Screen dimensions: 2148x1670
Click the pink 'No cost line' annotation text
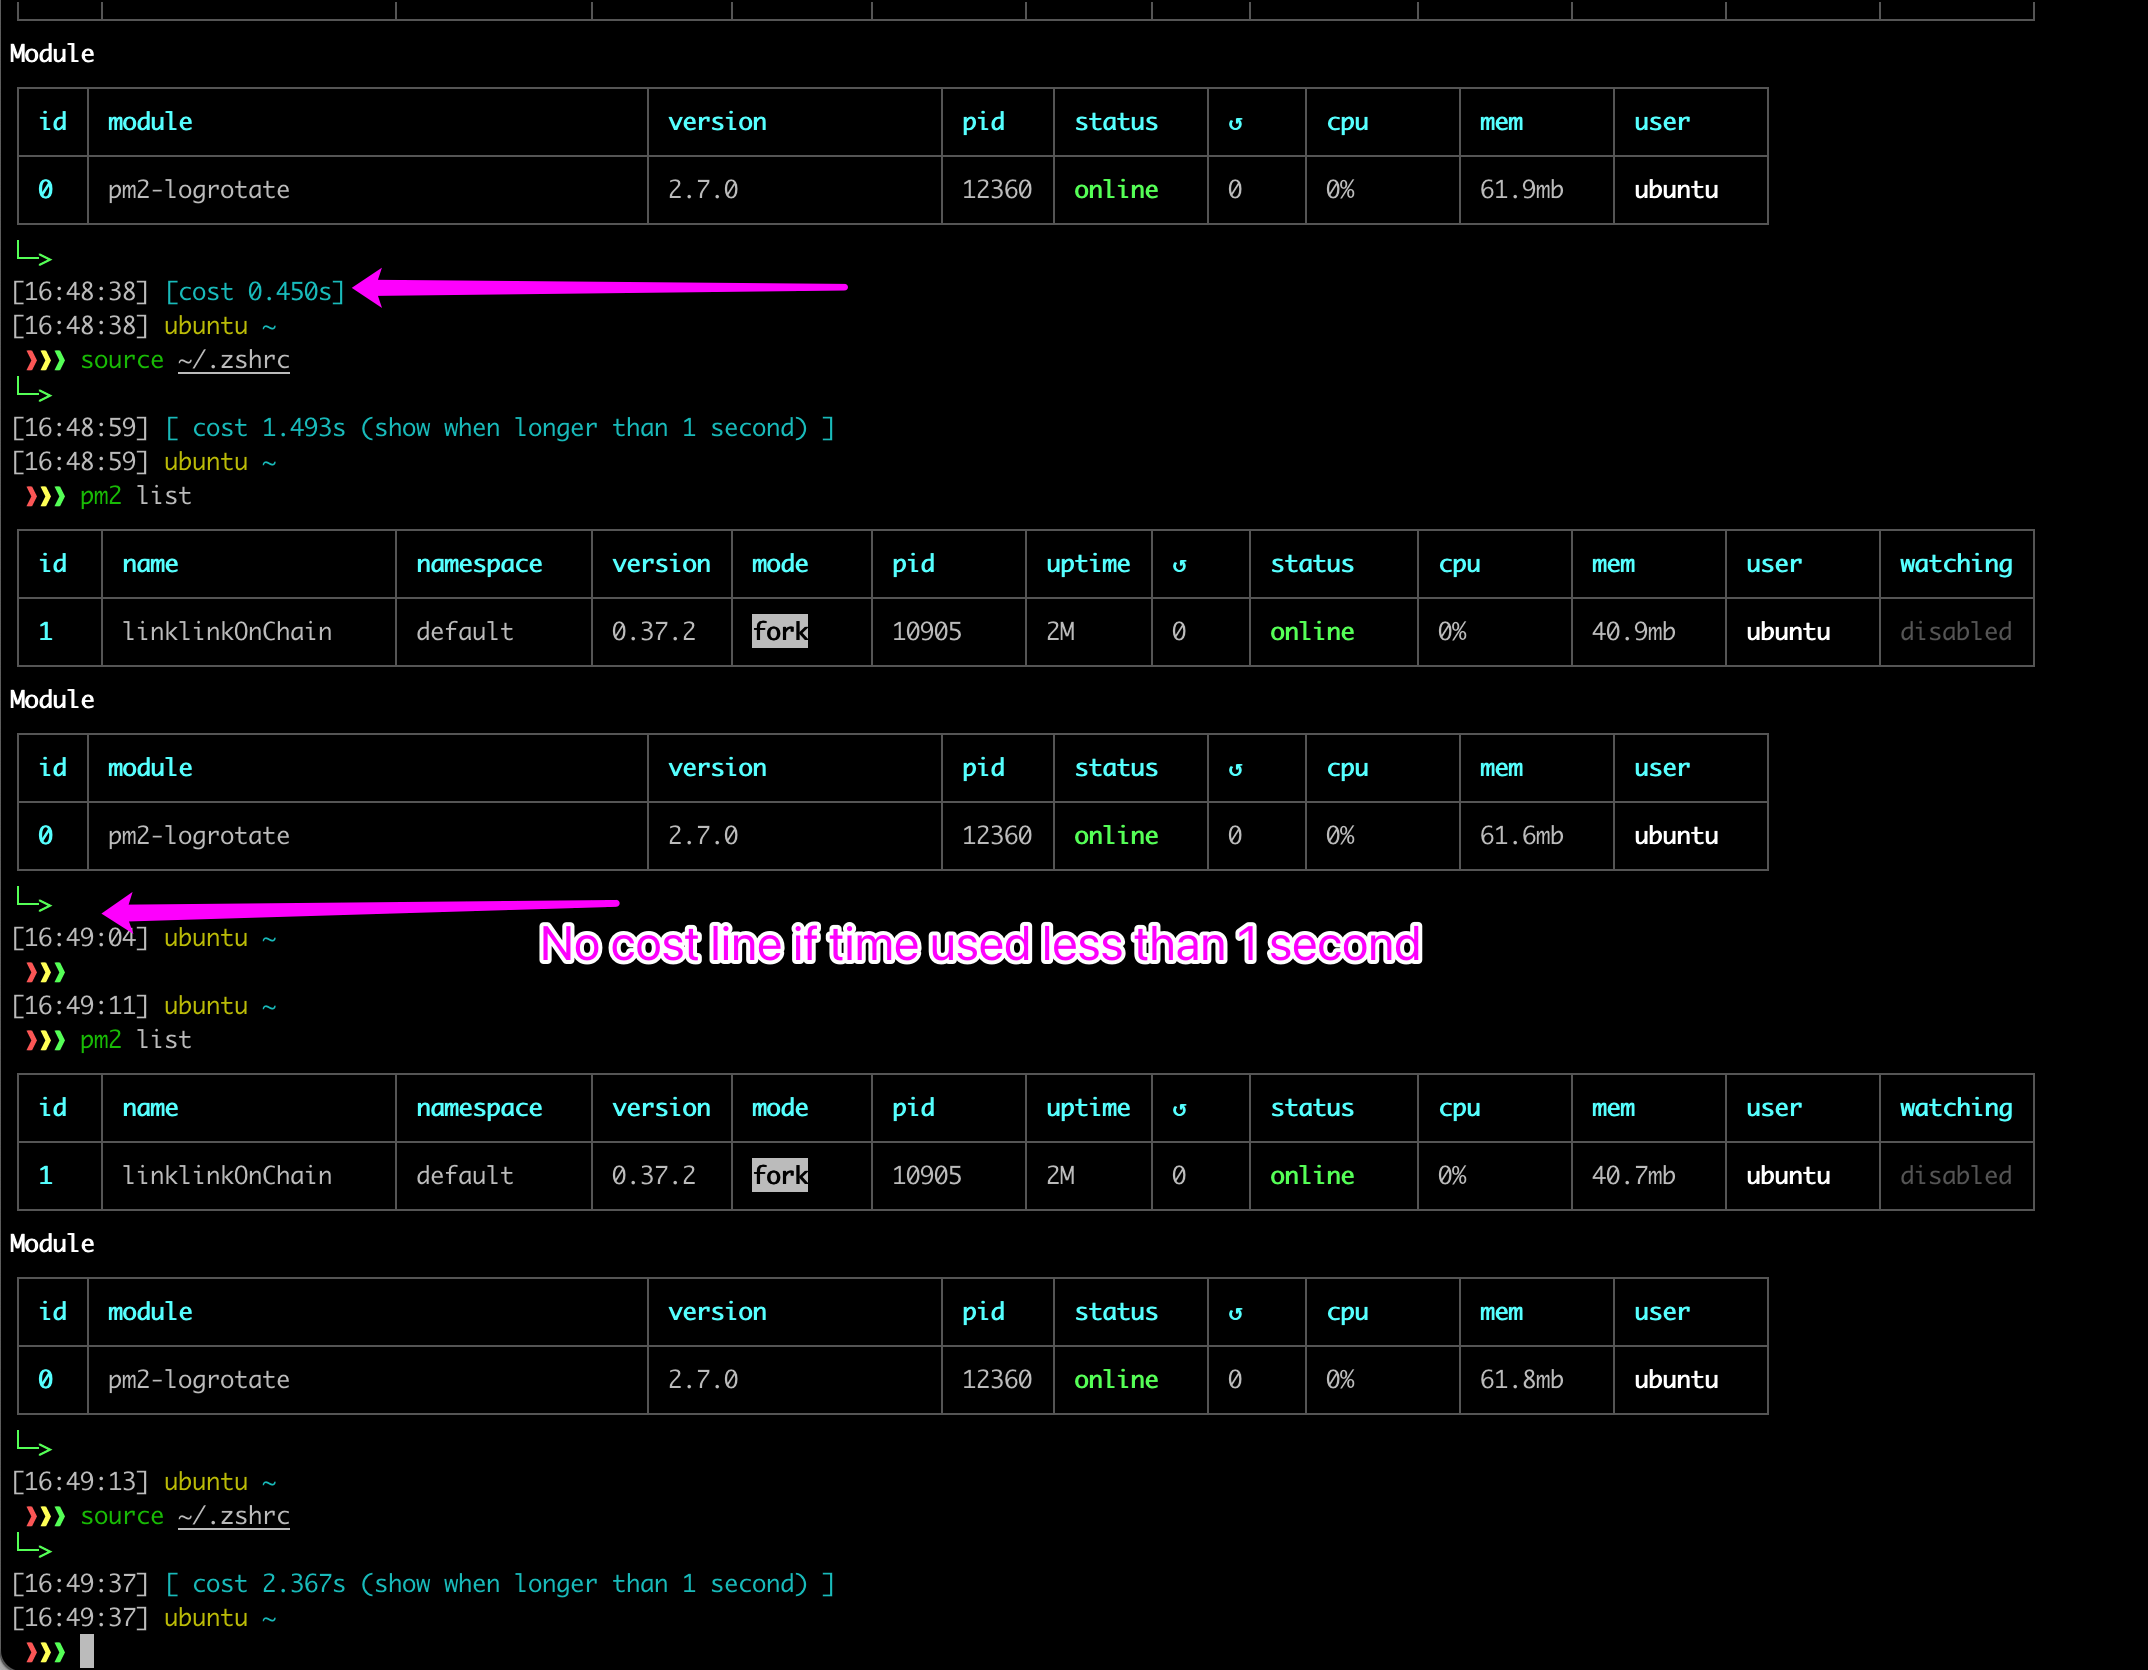[x=980, y=944]
